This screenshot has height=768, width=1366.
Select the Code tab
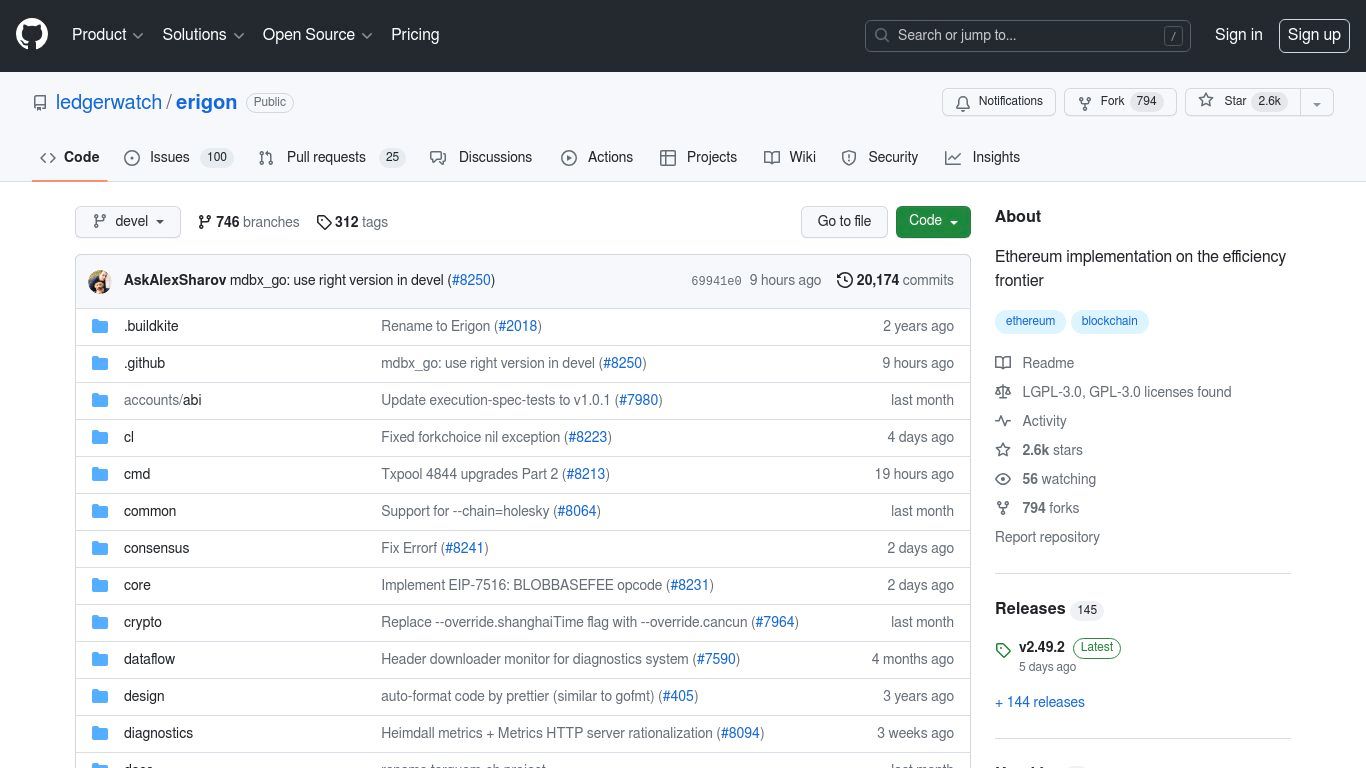(70, 157)
